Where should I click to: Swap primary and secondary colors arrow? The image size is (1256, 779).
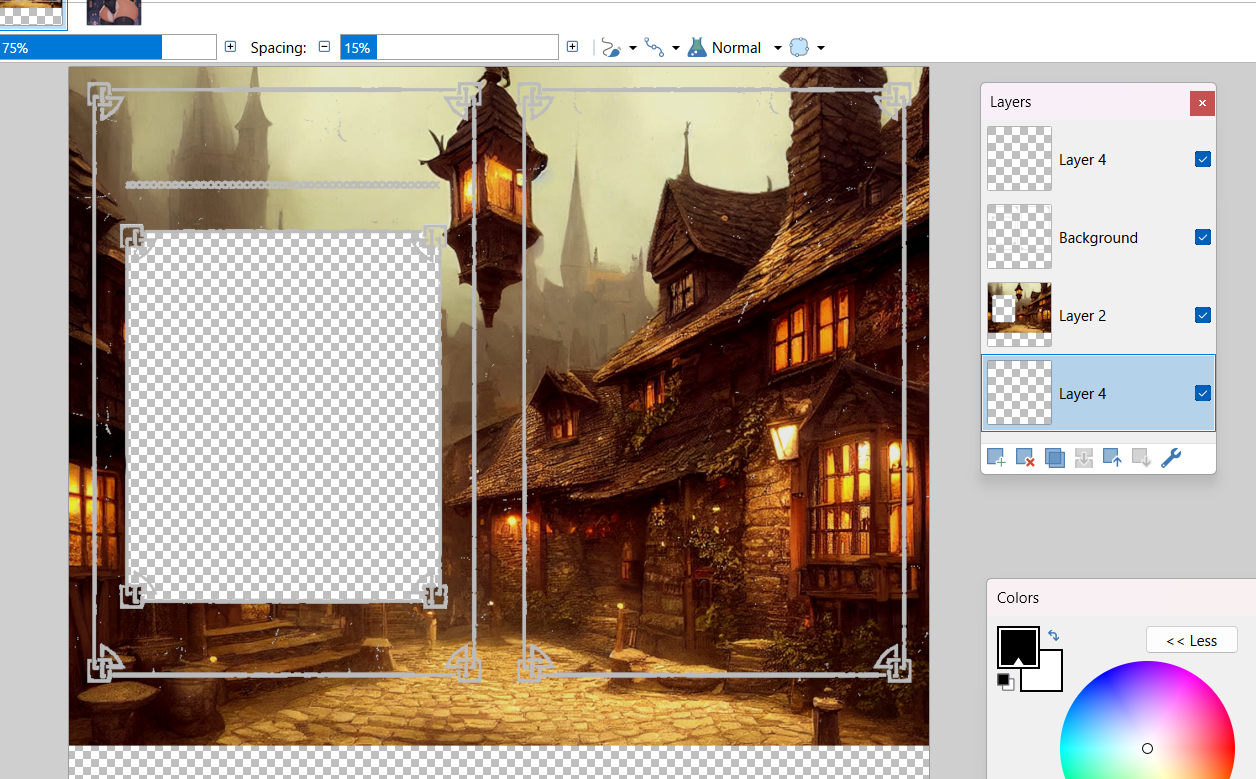click(1053, 636)
